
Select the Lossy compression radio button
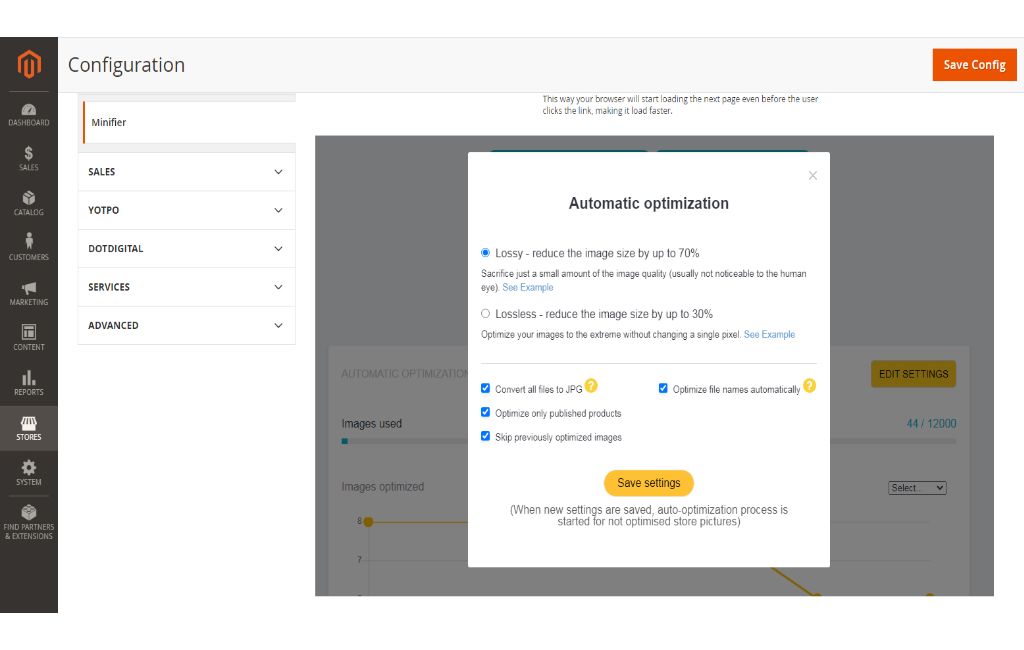point(485,252)
